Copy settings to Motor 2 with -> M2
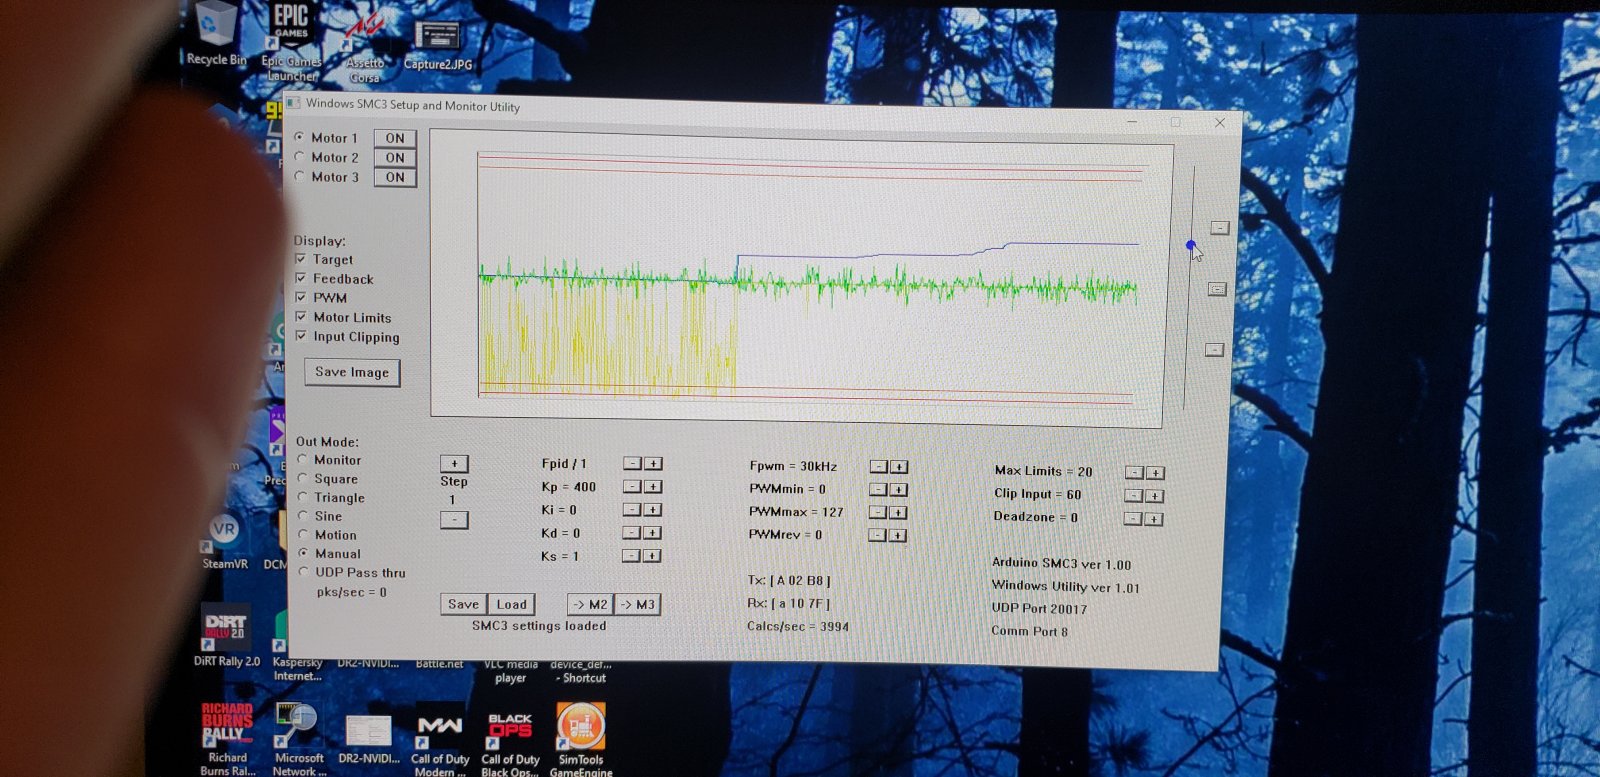The image size is (1600, 777). click(x=590, y=605)
